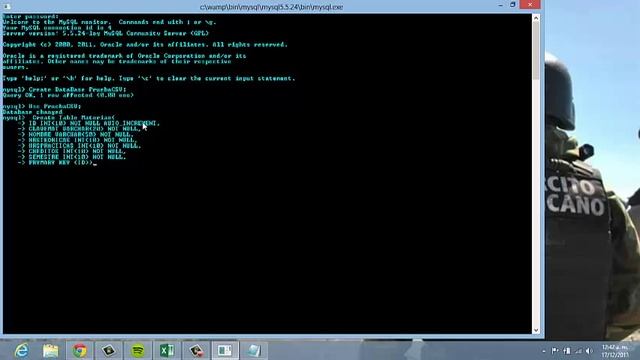Click the 'Create DataBase PruebaCSV;' command line
Screen dimensions: 640x360
pos(64,89)
